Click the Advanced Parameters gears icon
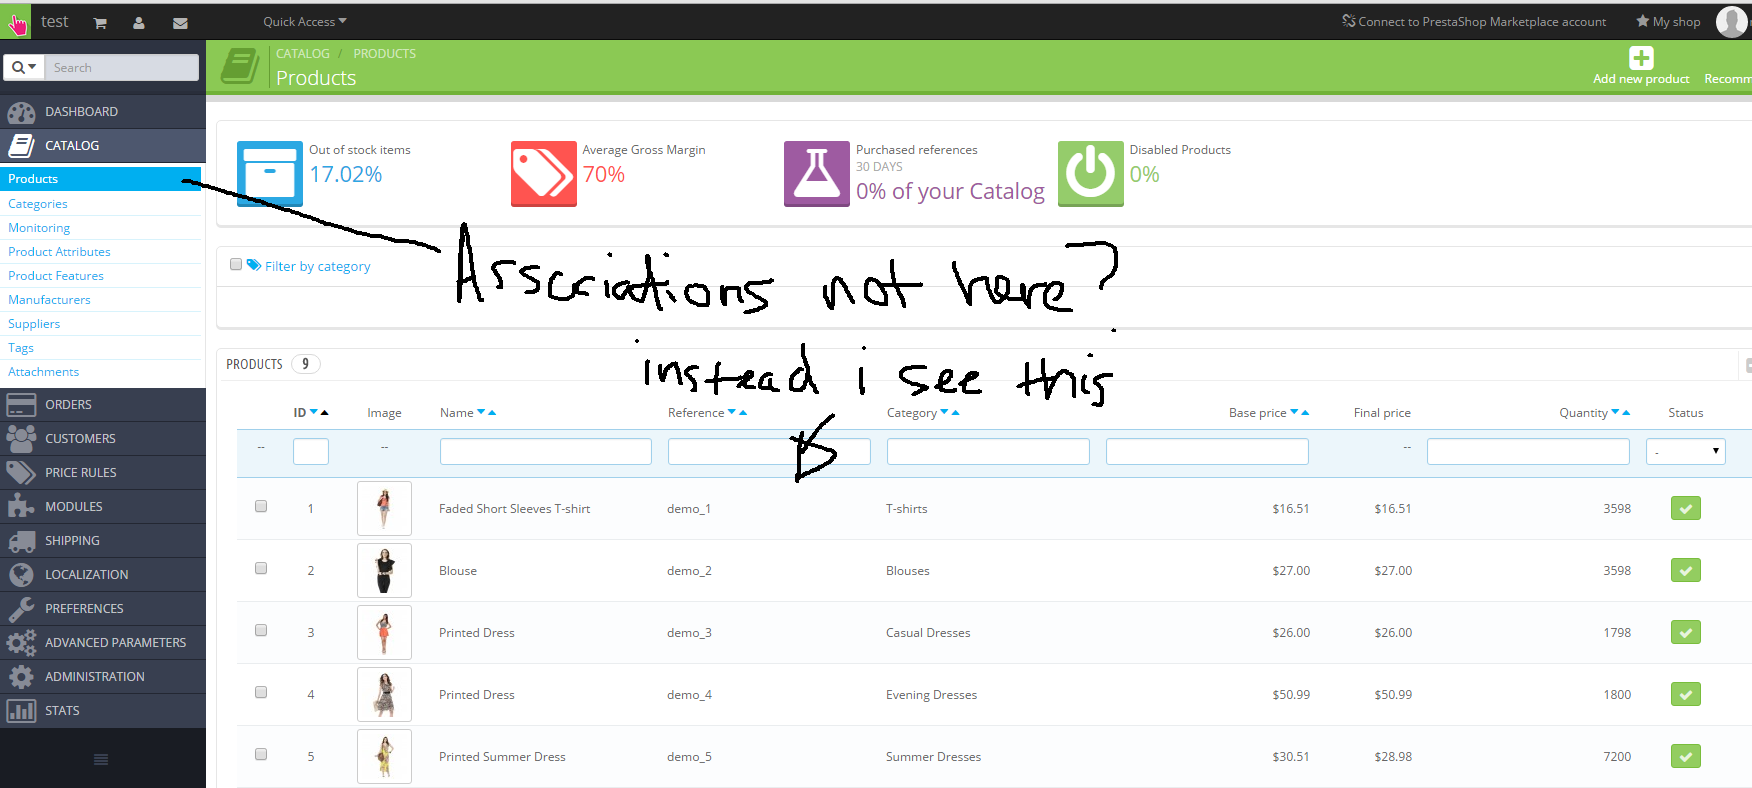Screen dimensions: 1752x788 click(21, 643)
